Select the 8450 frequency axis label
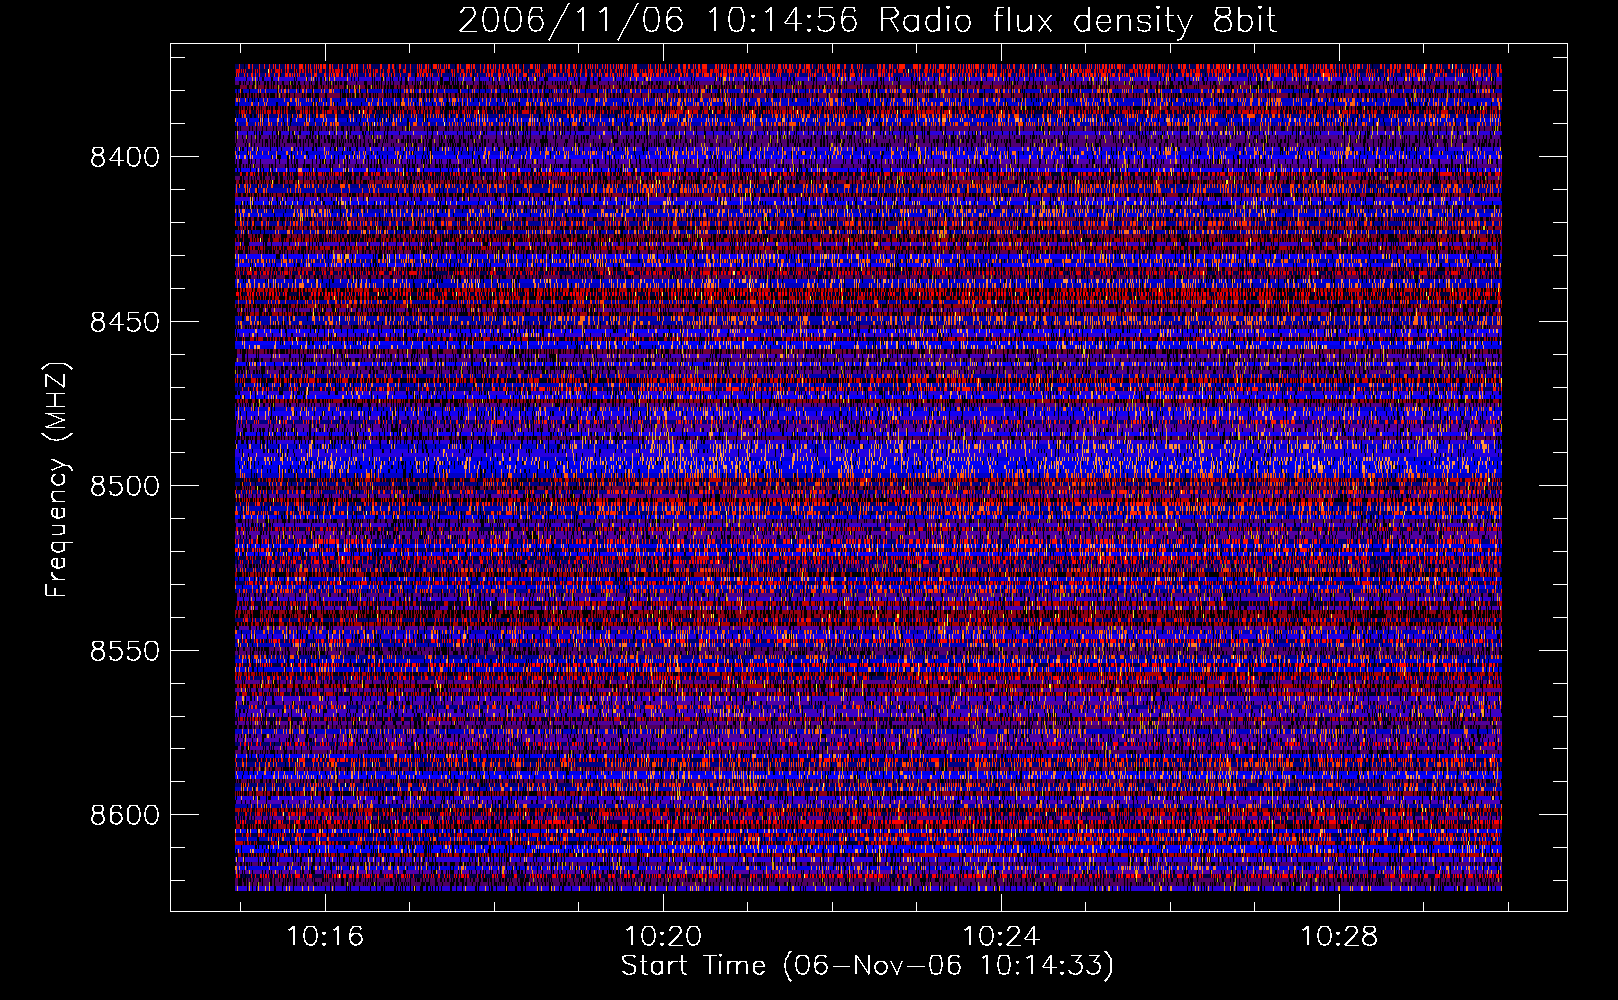The image size is (1618, 1000). tap(125, 322)
